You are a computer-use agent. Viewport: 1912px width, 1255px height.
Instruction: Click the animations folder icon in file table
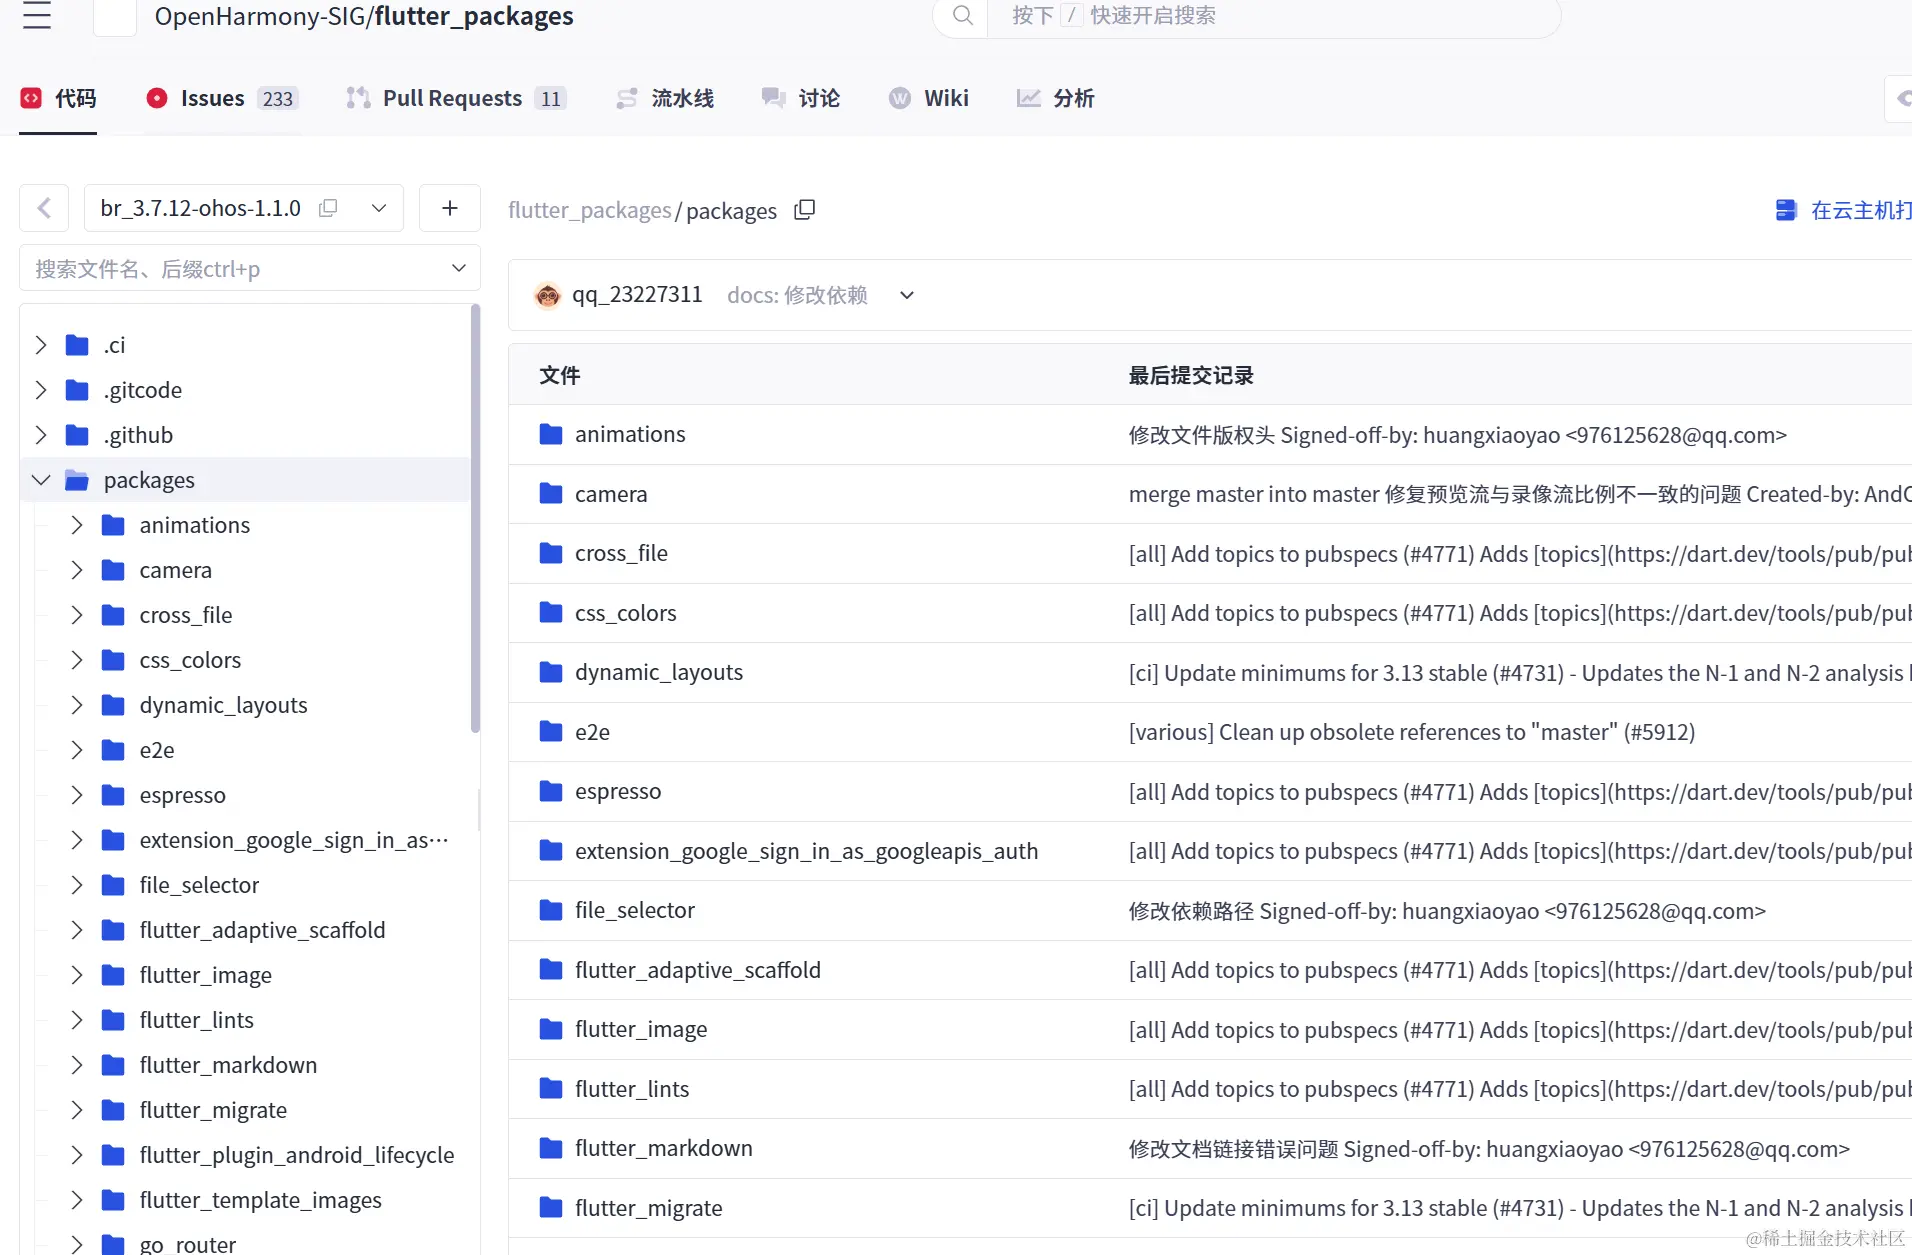(x=551, y=434)
